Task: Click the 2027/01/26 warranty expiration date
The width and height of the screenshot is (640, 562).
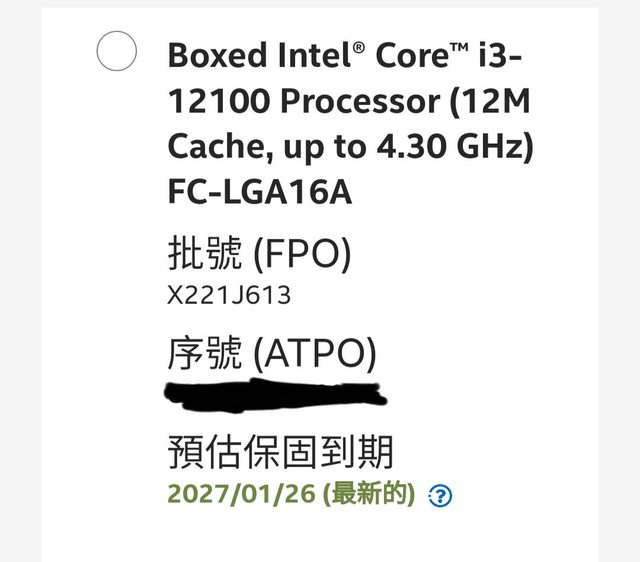Action: pyautogui.click(x=242, y=494)
